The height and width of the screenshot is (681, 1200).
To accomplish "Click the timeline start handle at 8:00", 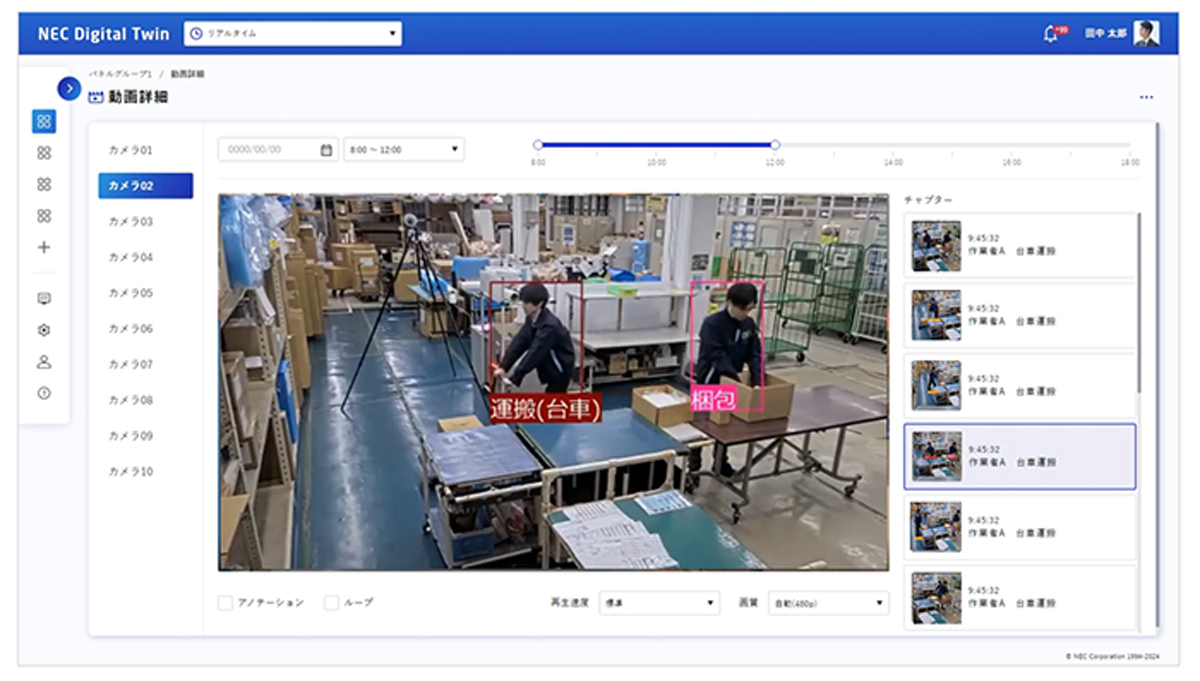I will click(x=538, y=145).
